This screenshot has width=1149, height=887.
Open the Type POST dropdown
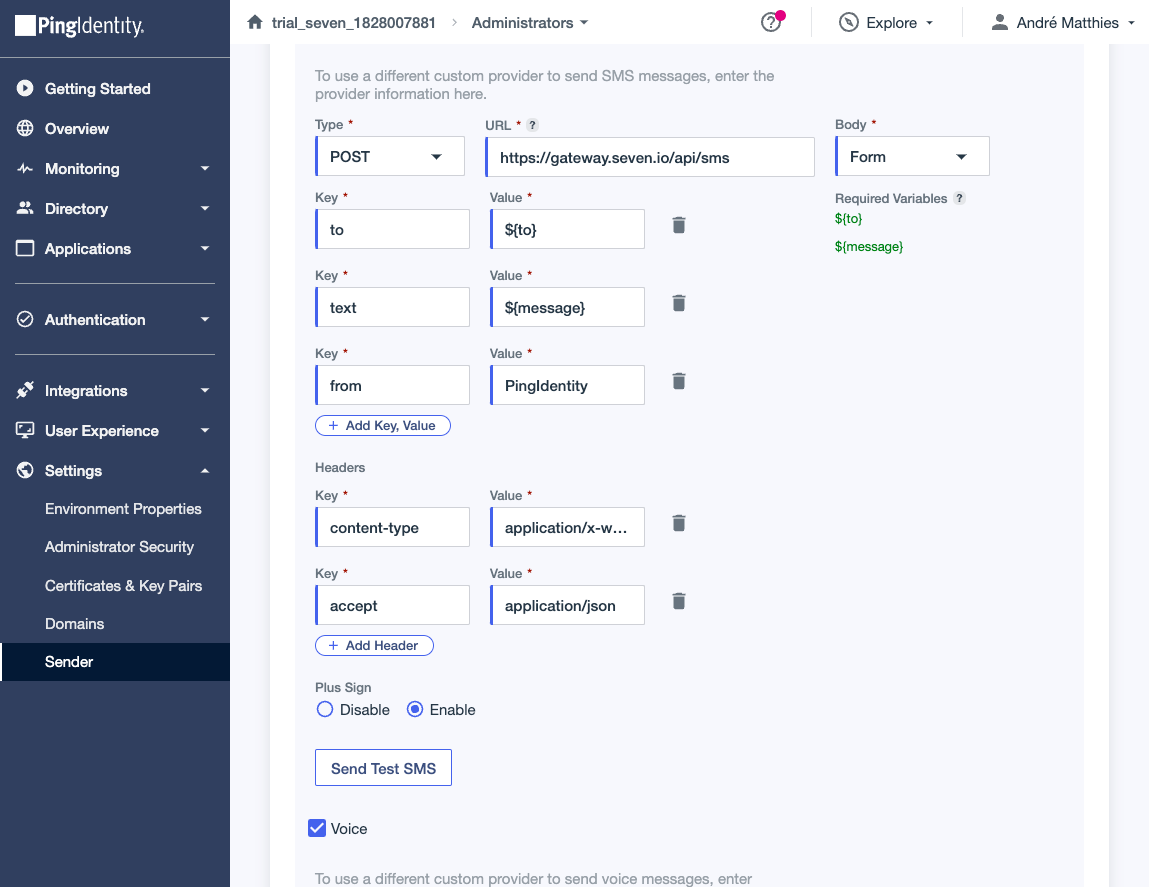(x=390, y=157)
